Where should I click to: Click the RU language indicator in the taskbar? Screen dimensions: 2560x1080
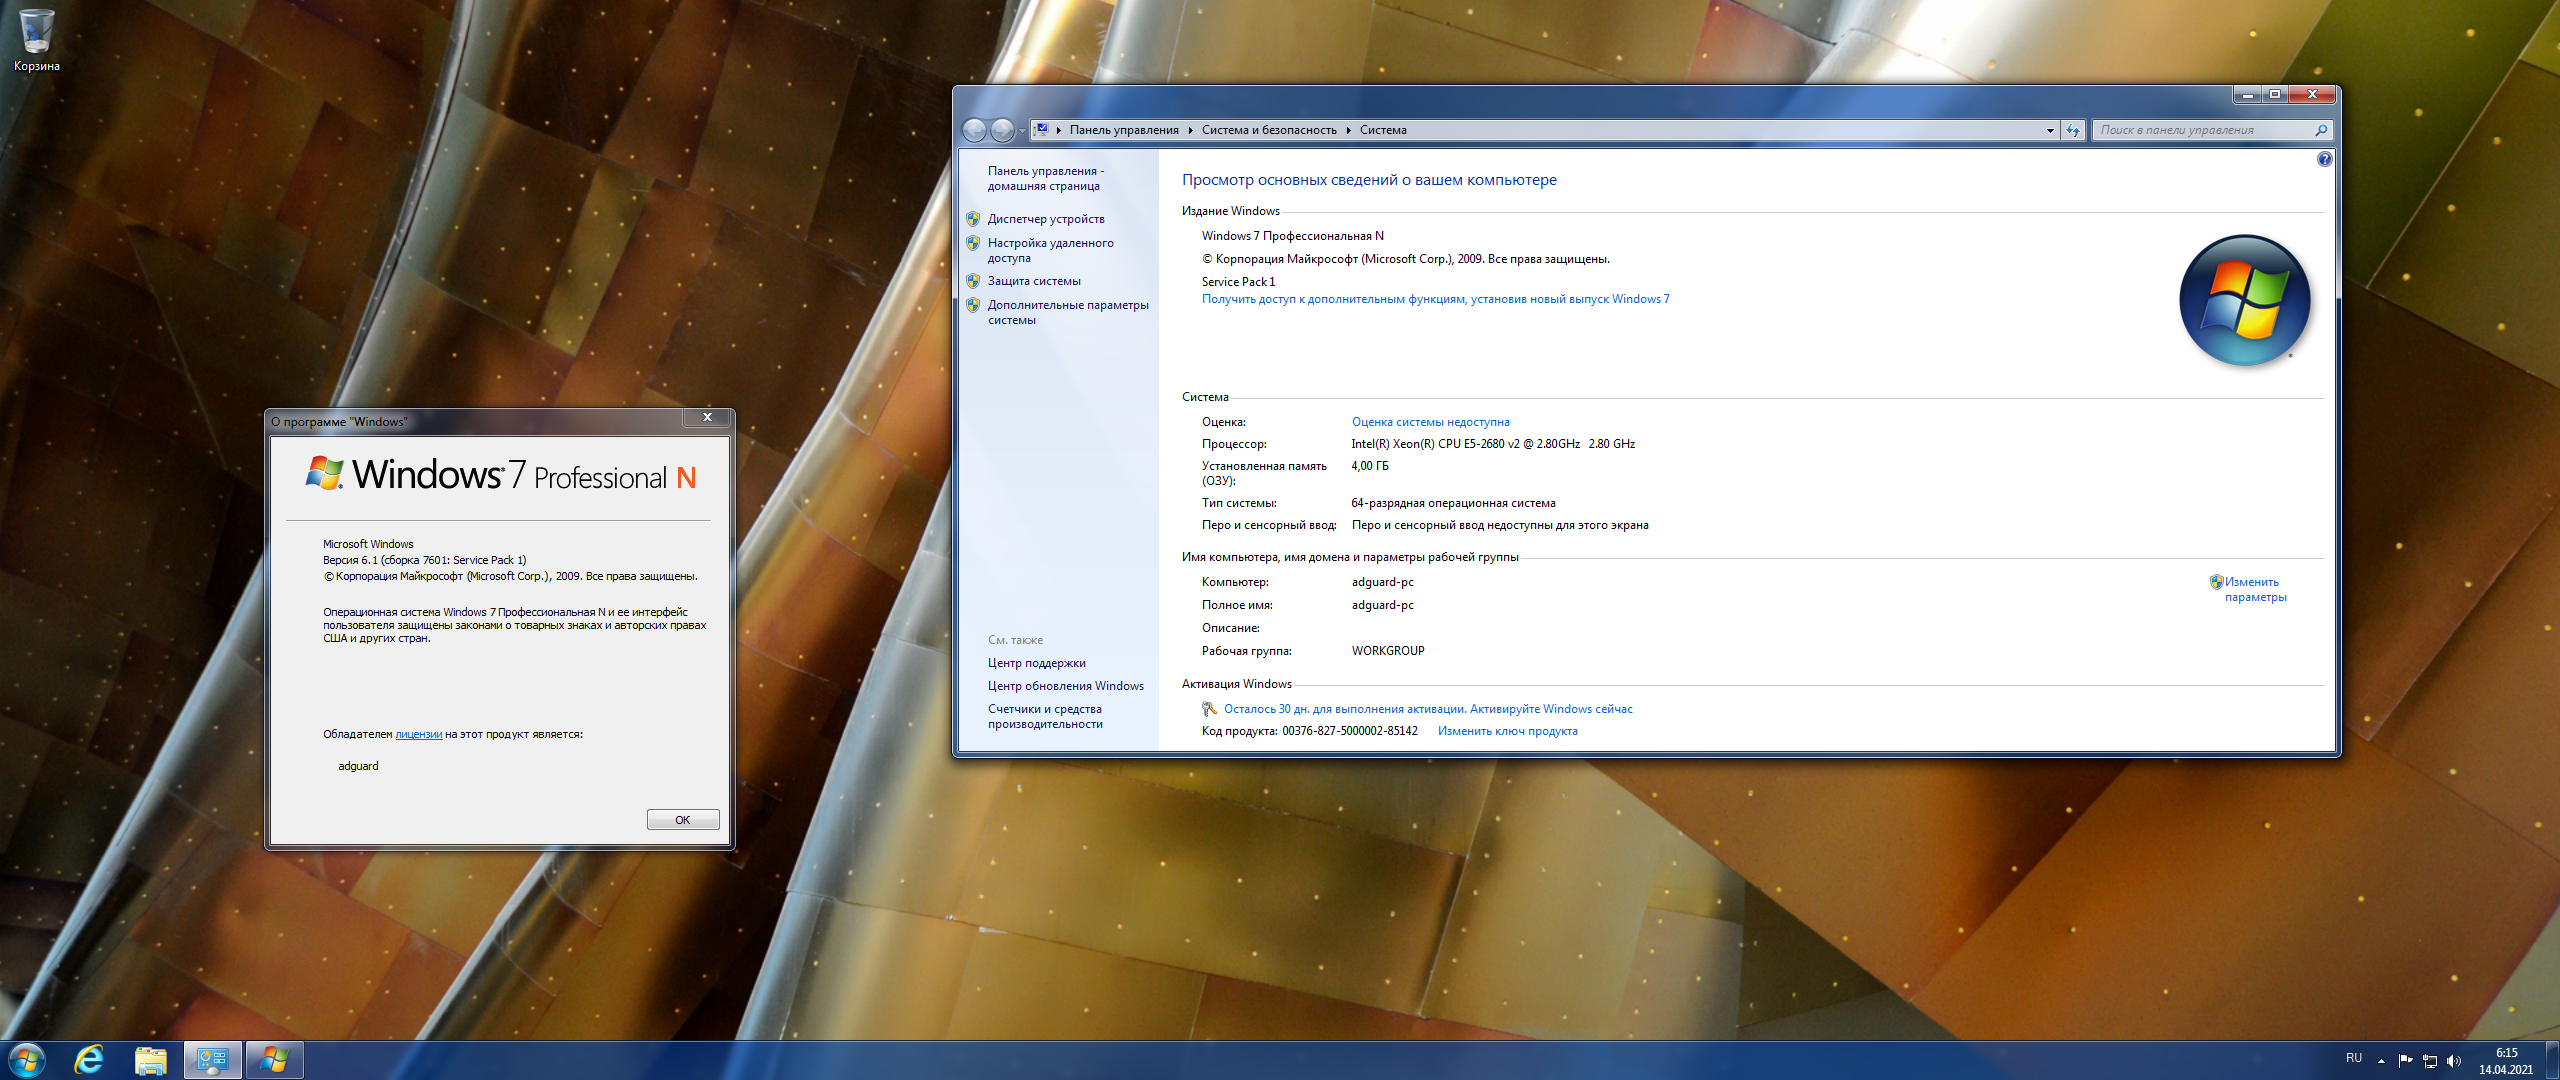2354,1058
